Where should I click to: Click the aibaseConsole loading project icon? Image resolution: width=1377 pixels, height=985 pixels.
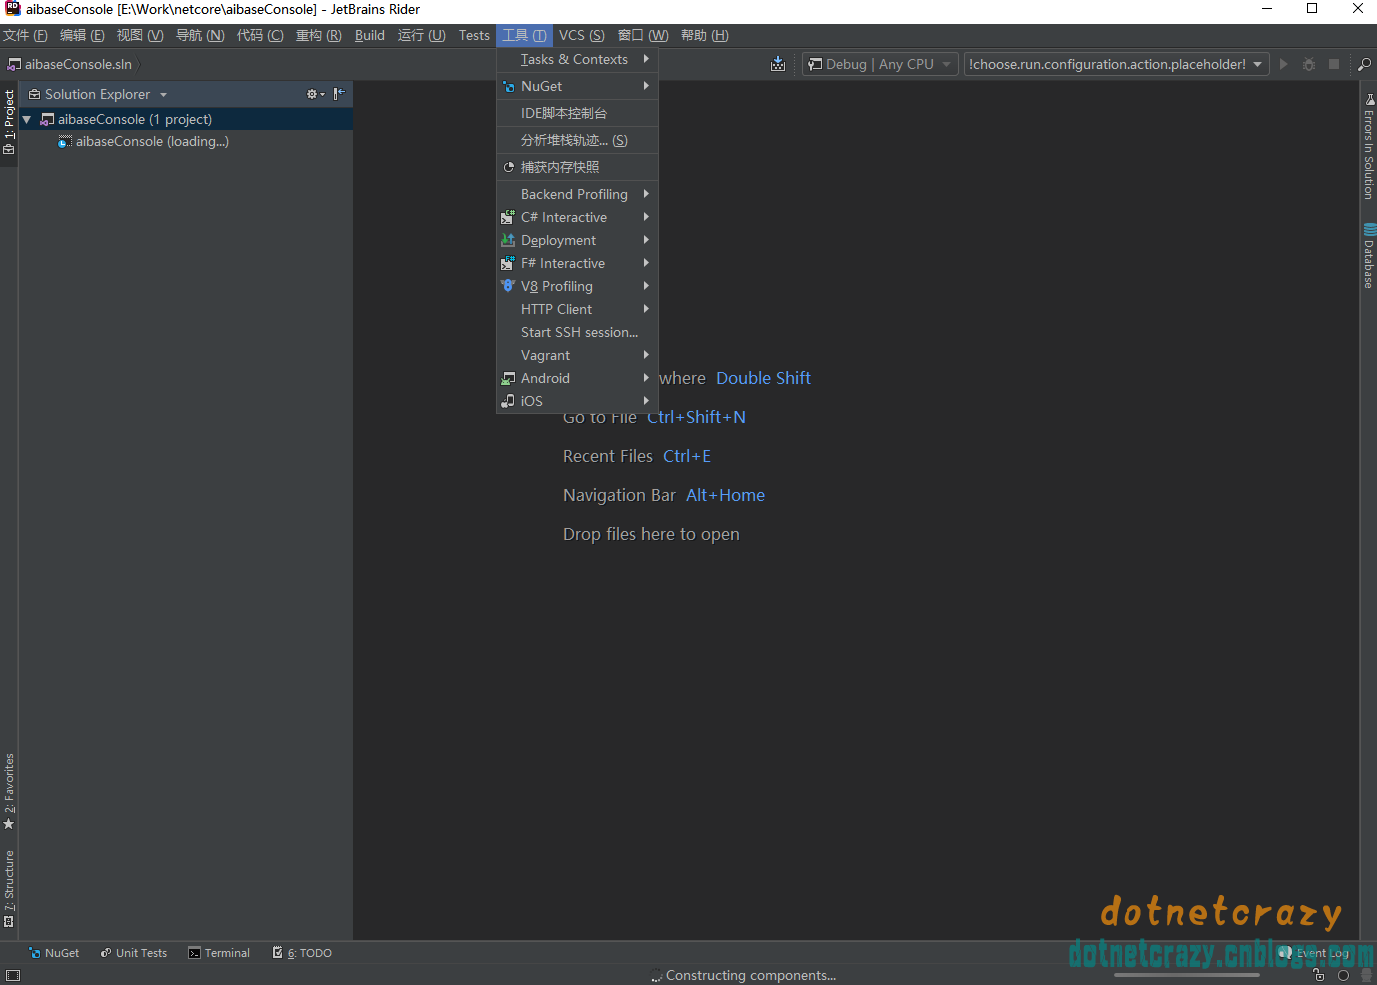pyautogui.click(x=65, y=142)
